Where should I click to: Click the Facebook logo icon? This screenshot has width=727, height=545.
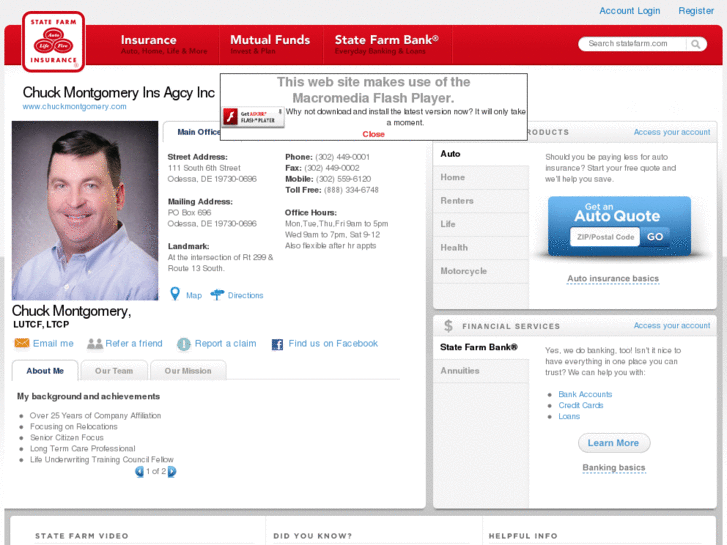click(277, 344)
